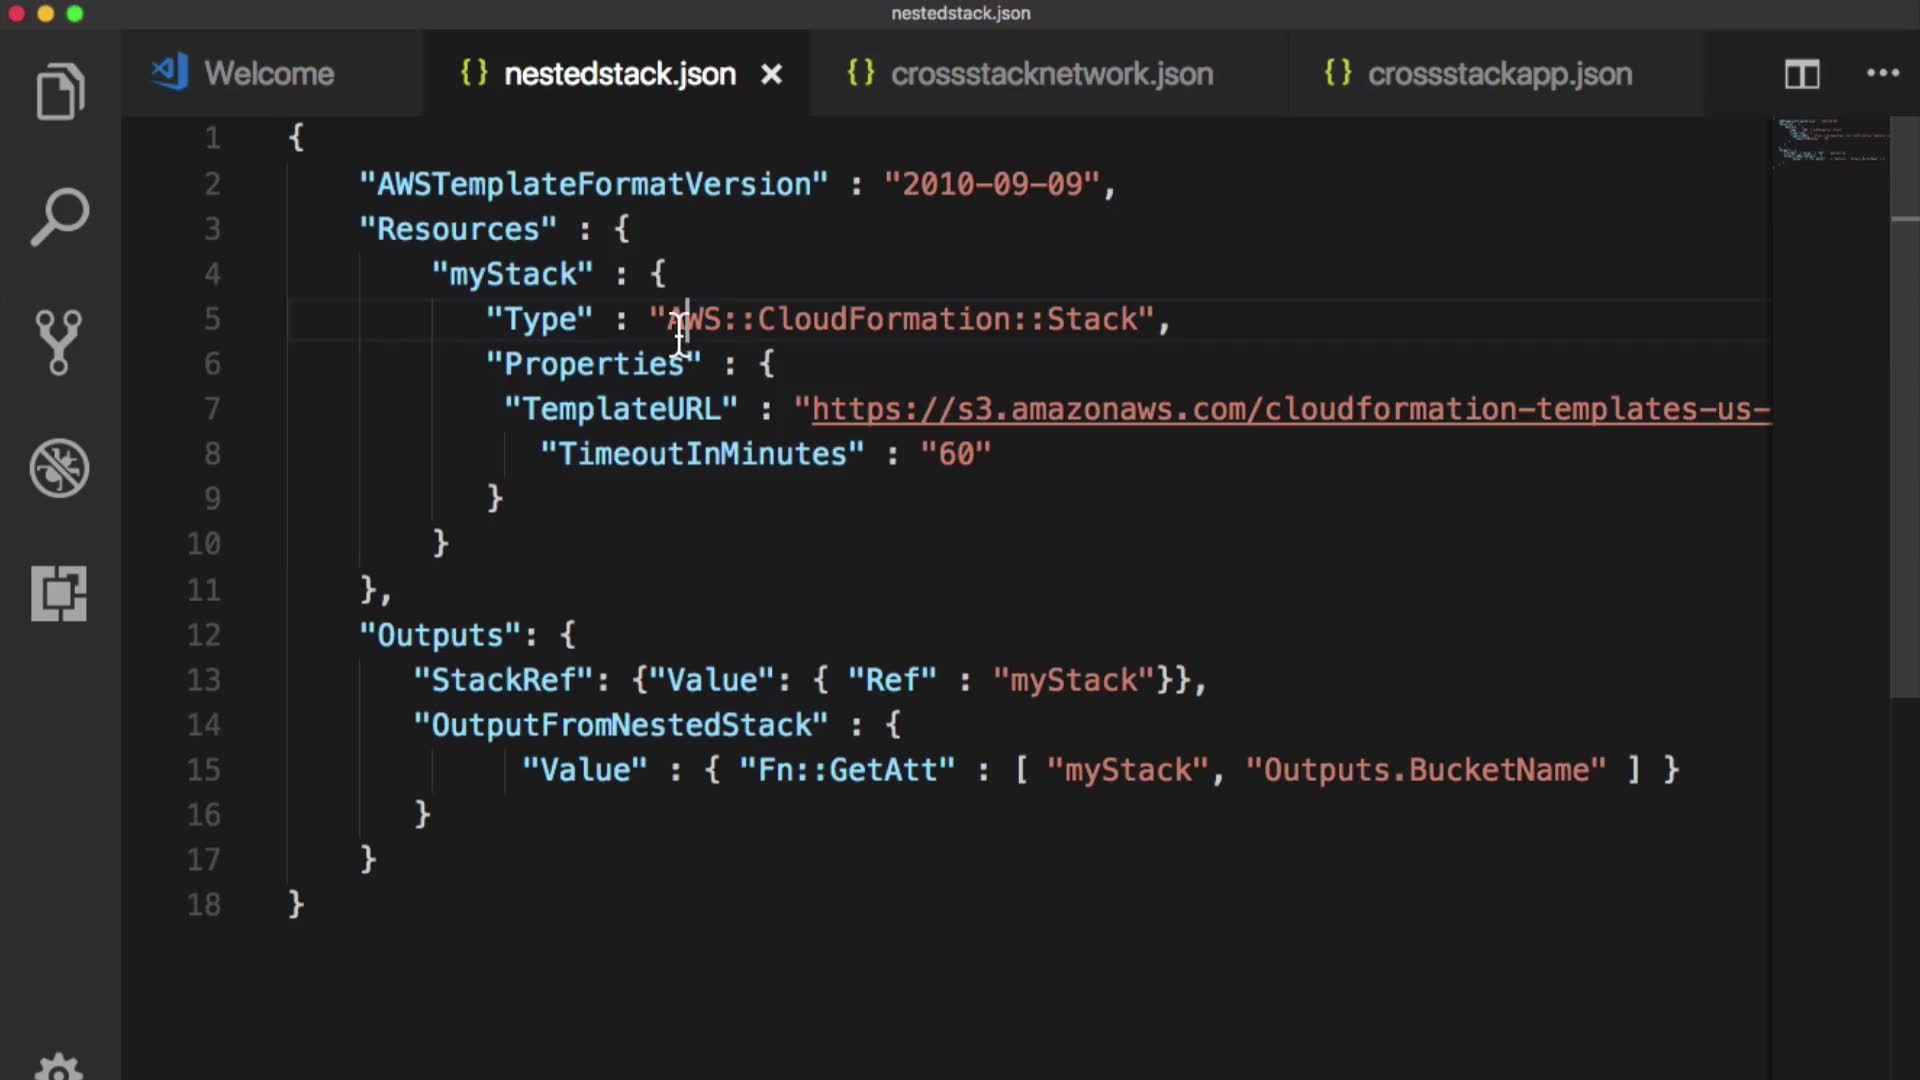Switch to the Welcome tab

click(268, 74)
